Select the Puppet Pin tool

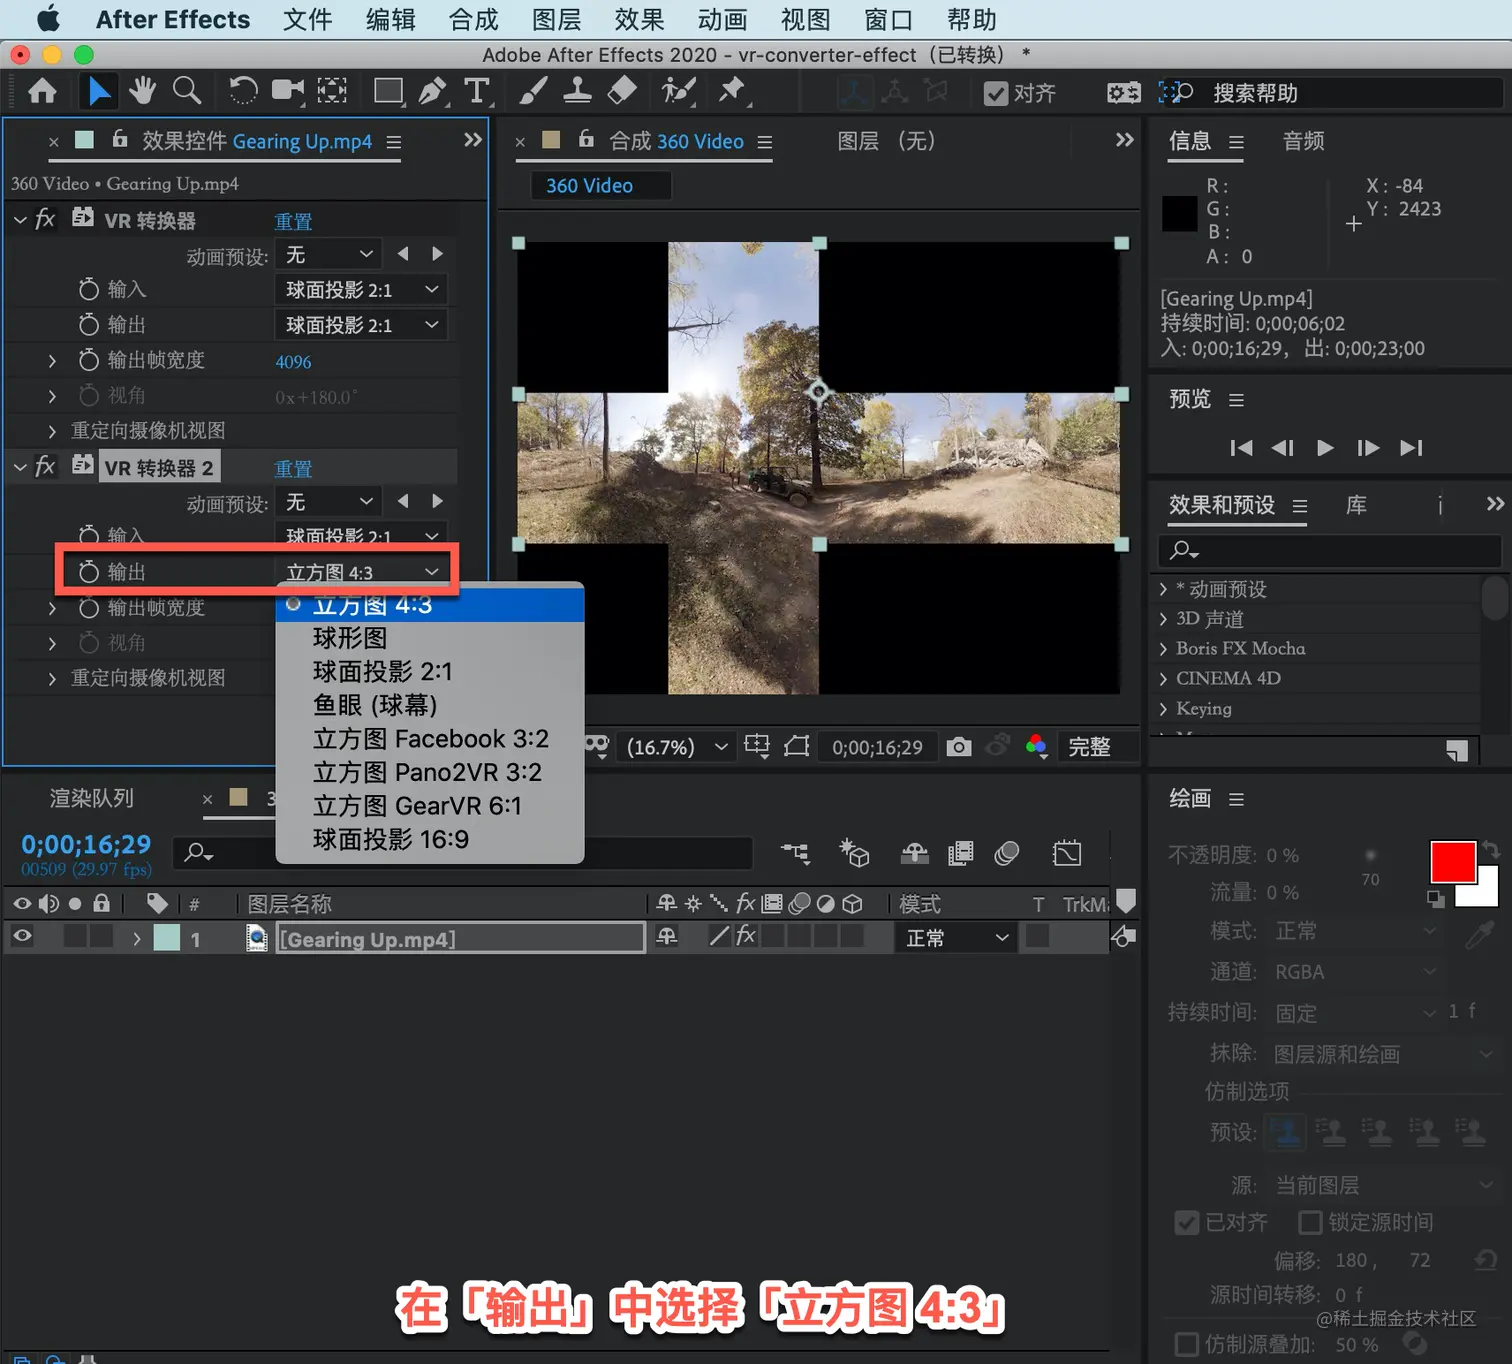(733, 91)
